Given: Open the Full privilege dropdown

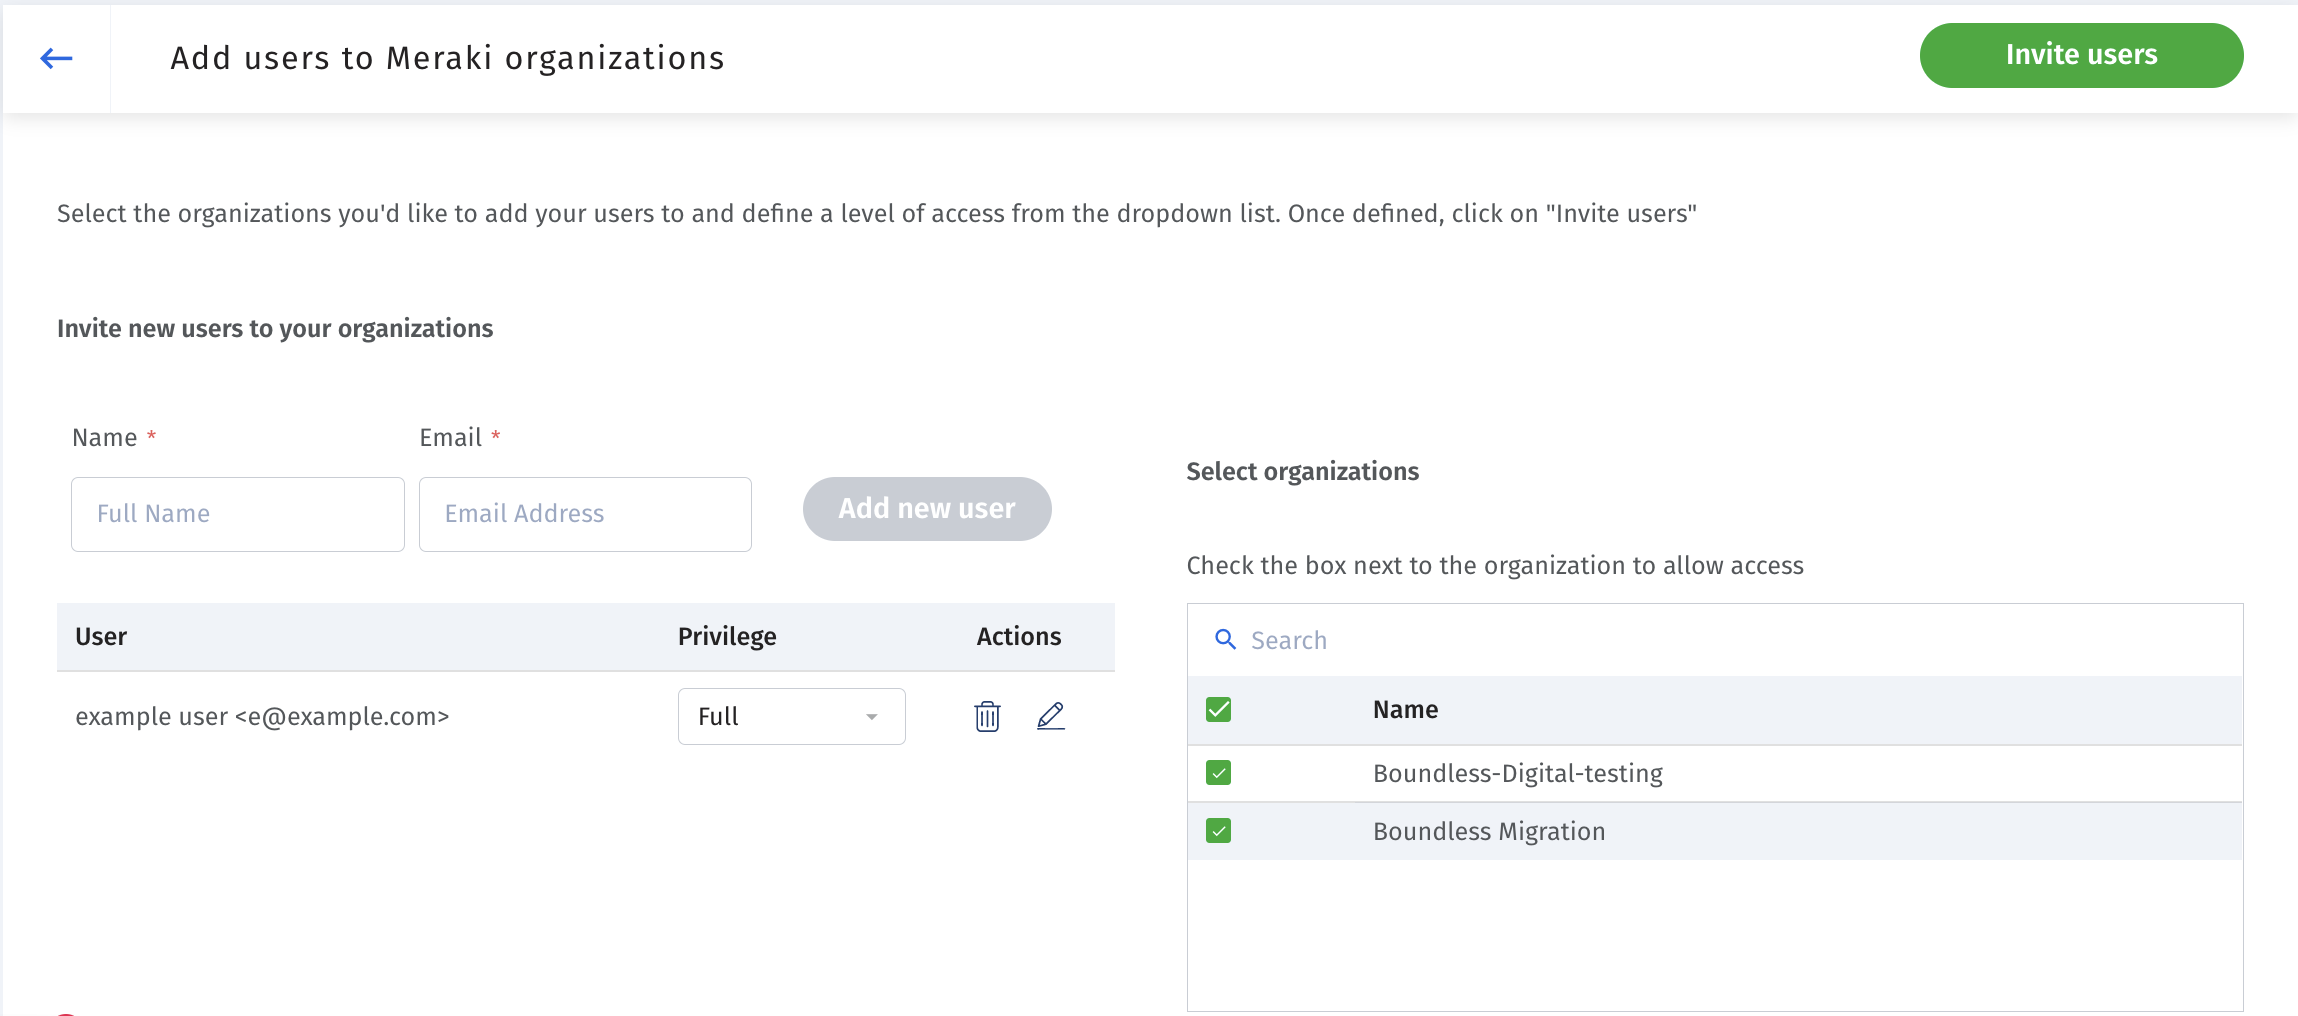Looking at the screenshot, I should click(791, 716).
